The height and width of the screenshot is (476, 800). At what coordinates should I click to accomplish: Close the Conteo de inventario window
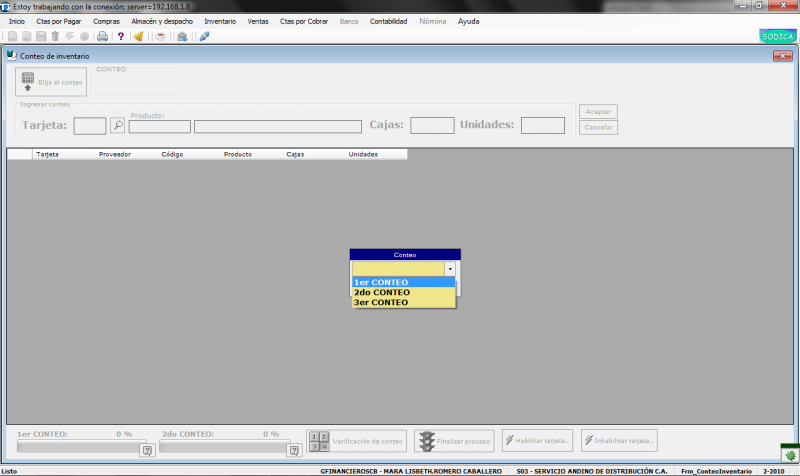[783, 56]
